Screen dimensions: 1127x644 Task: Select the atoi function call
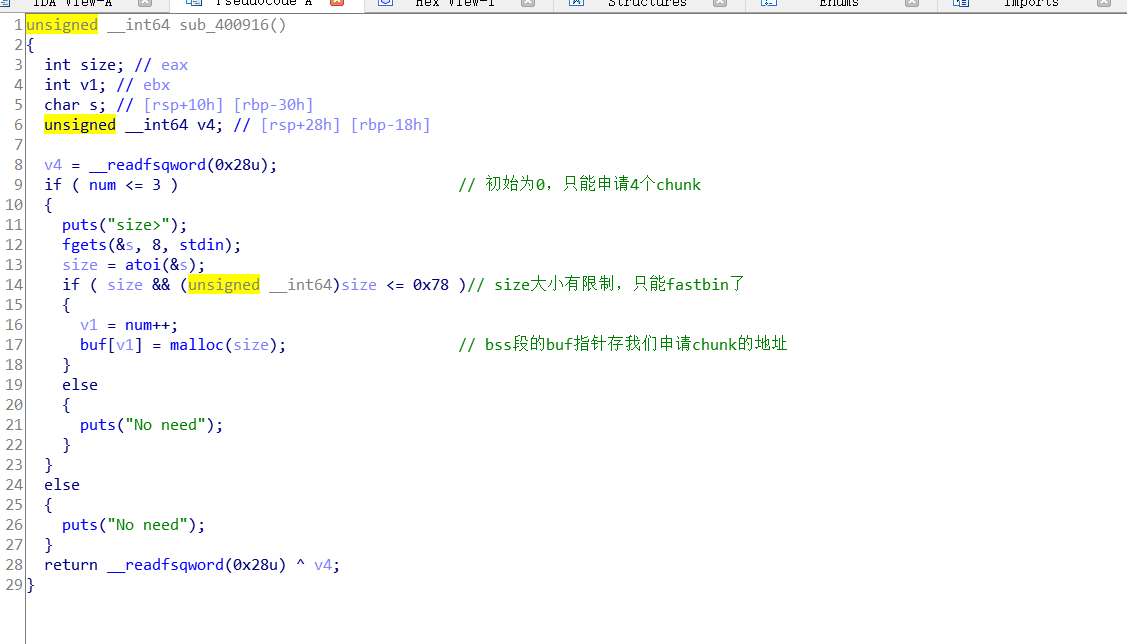tap(142, 264)
